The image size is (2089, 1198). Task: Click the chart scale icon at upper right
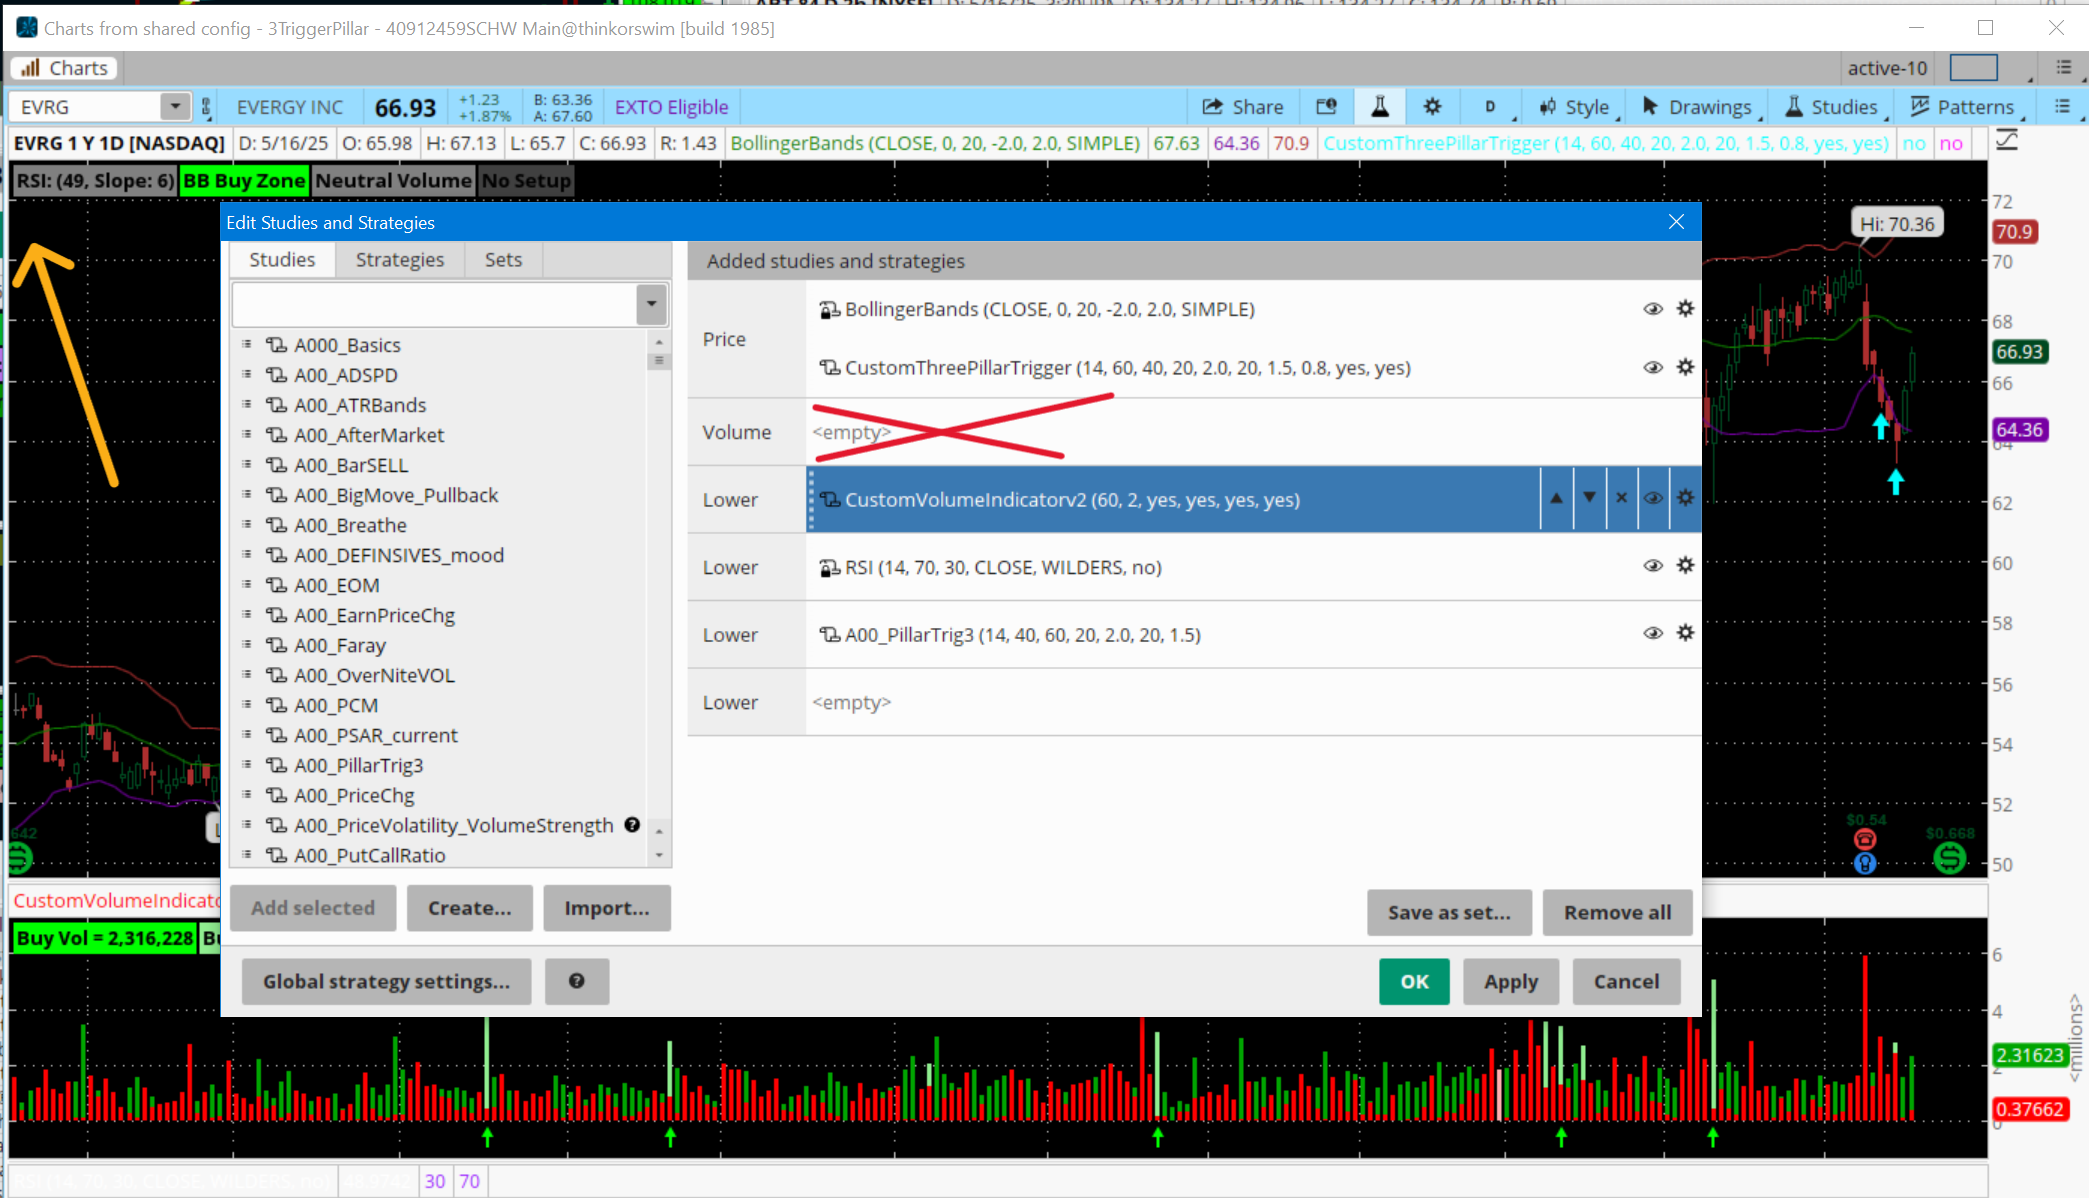click(2006, 142)
